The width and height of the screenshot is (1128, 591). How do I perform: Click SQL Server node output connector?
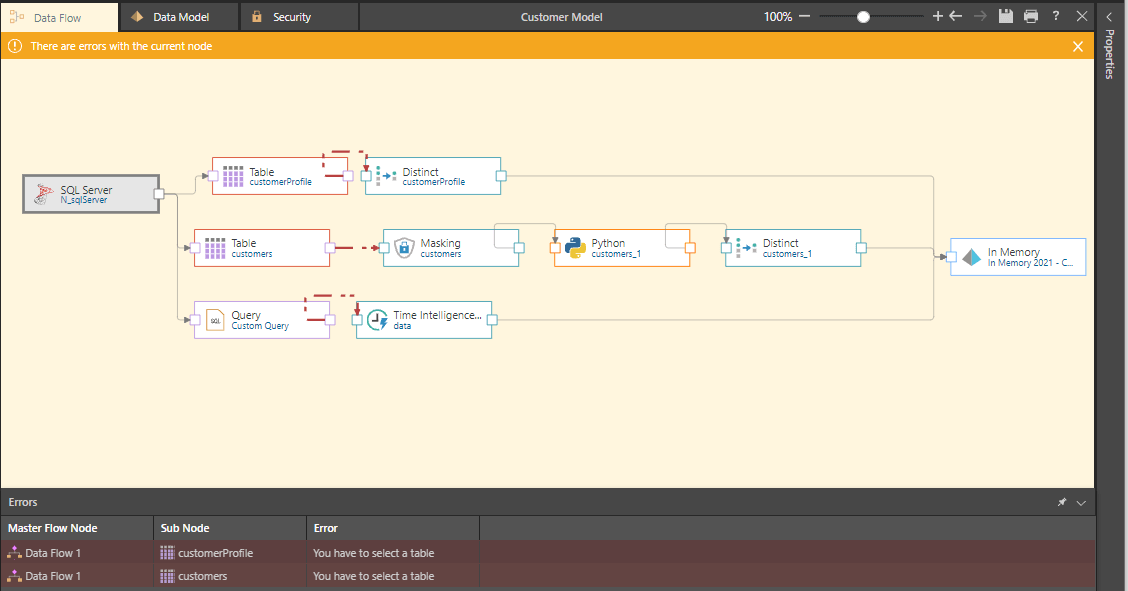pos(159,194)
